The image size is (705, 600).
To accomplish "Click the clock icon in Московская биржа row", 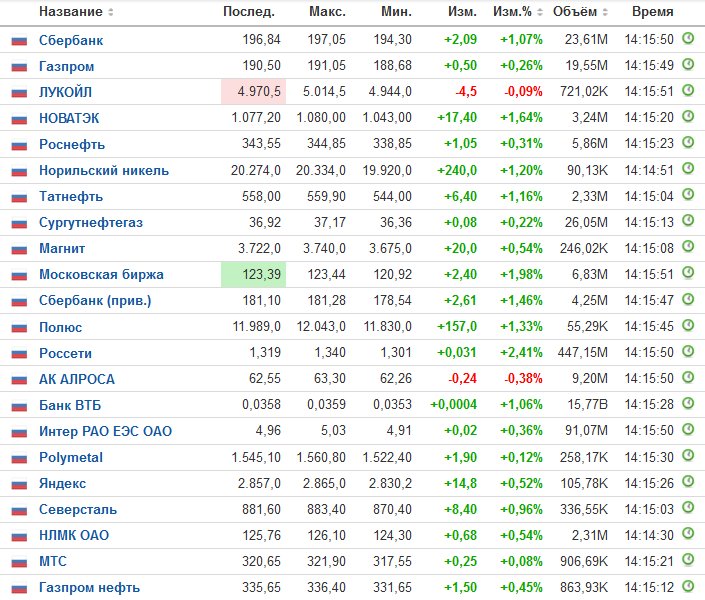I will [688, 273].
